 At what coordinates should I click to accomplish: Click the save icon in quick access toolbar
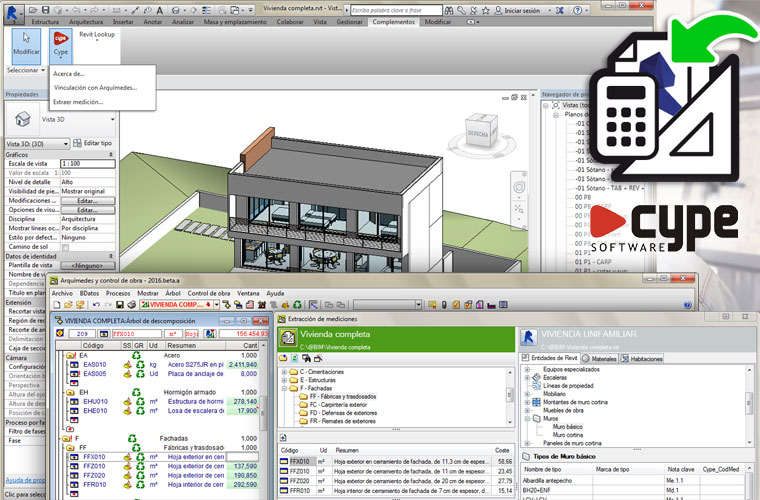[44, 7]
